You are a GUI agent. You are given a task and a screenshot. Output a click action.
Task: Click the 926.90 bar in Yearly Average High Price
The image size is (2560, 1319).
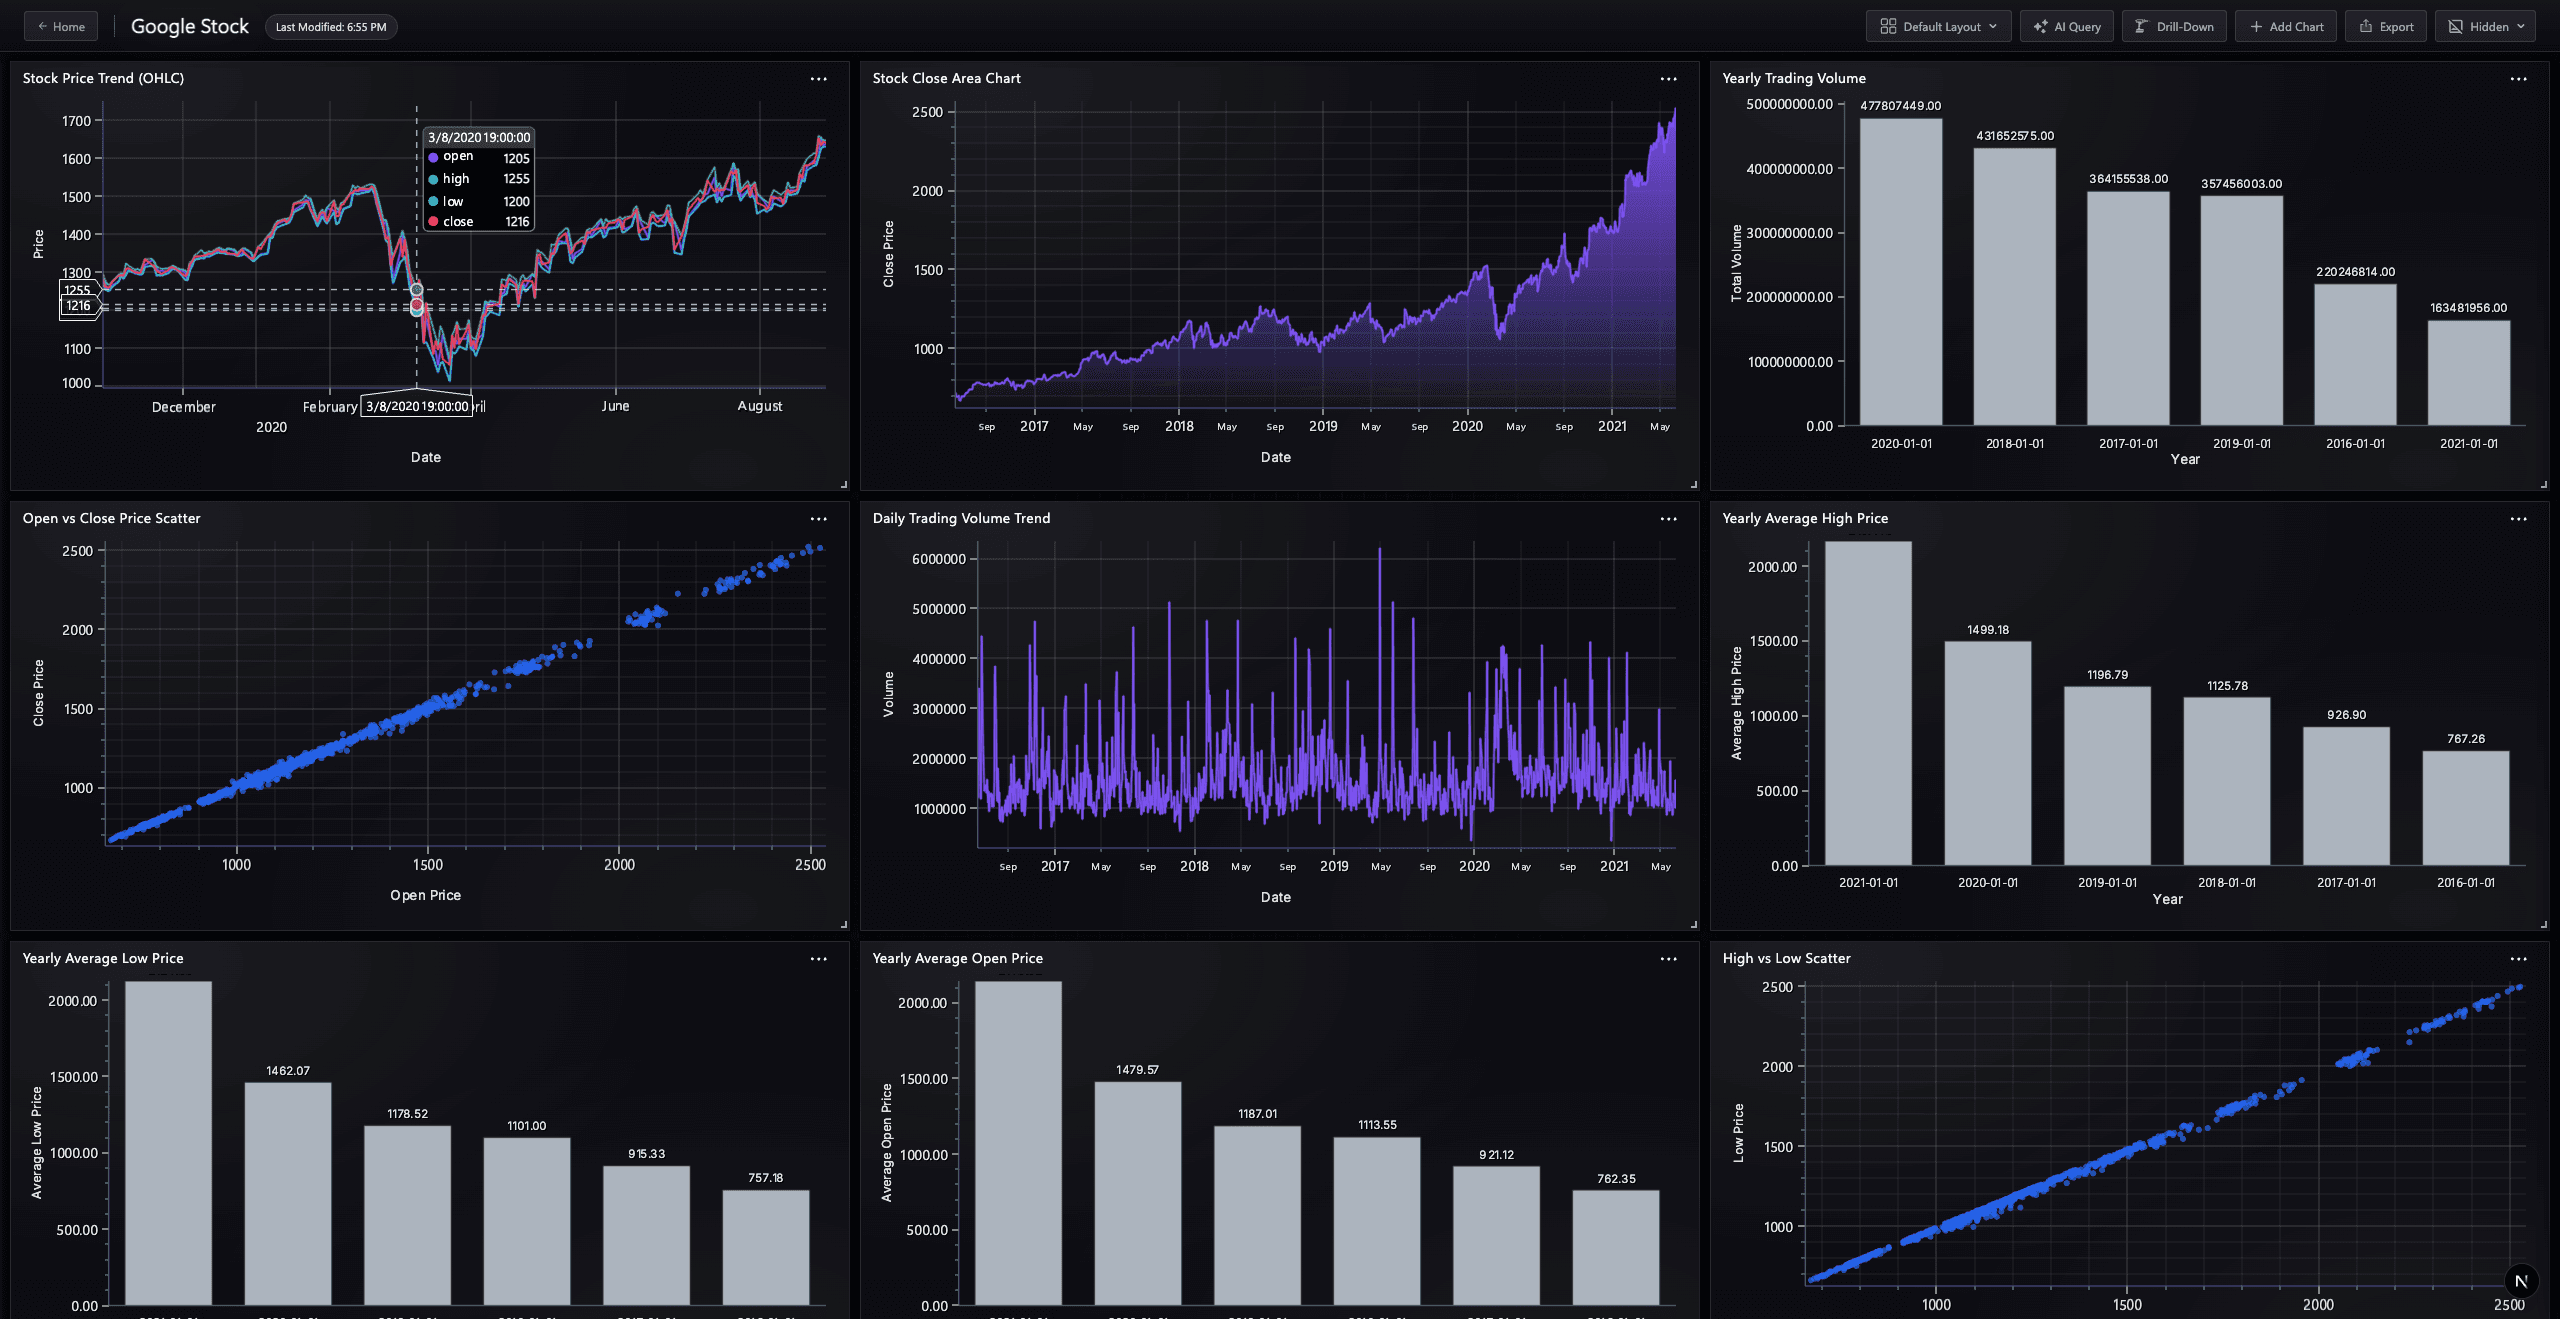click(x=2346, y=796)
